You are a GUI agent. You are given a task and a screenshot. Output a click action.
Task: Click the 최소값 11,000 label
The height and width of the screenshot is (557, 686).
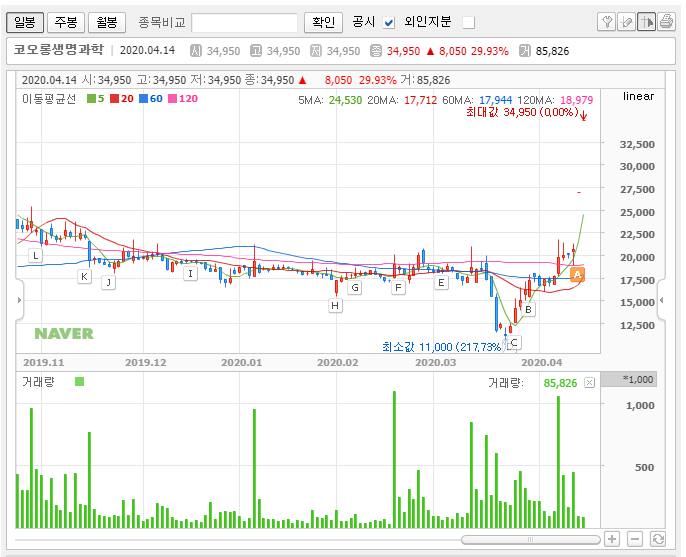(x=442, y=347)
